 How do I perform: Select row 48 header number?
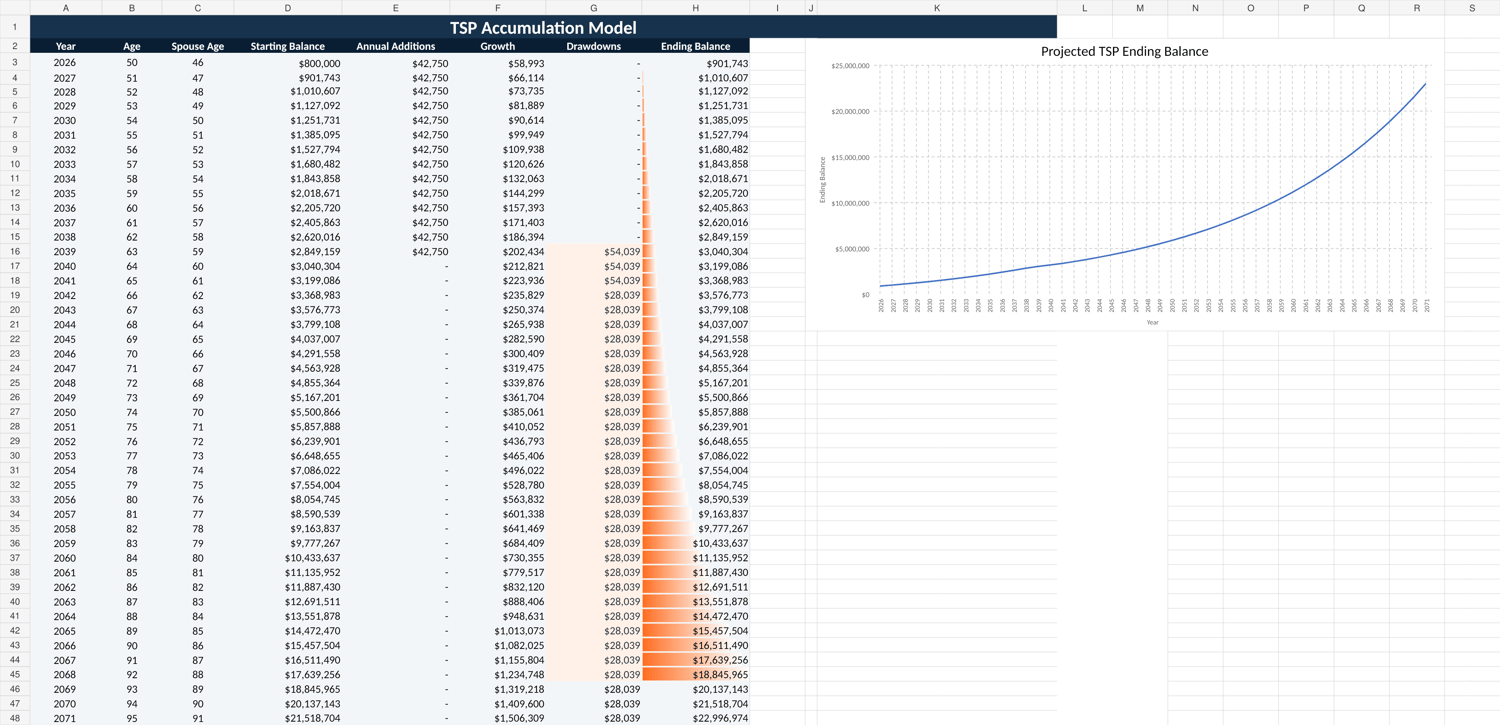click(x=15, y=718)
